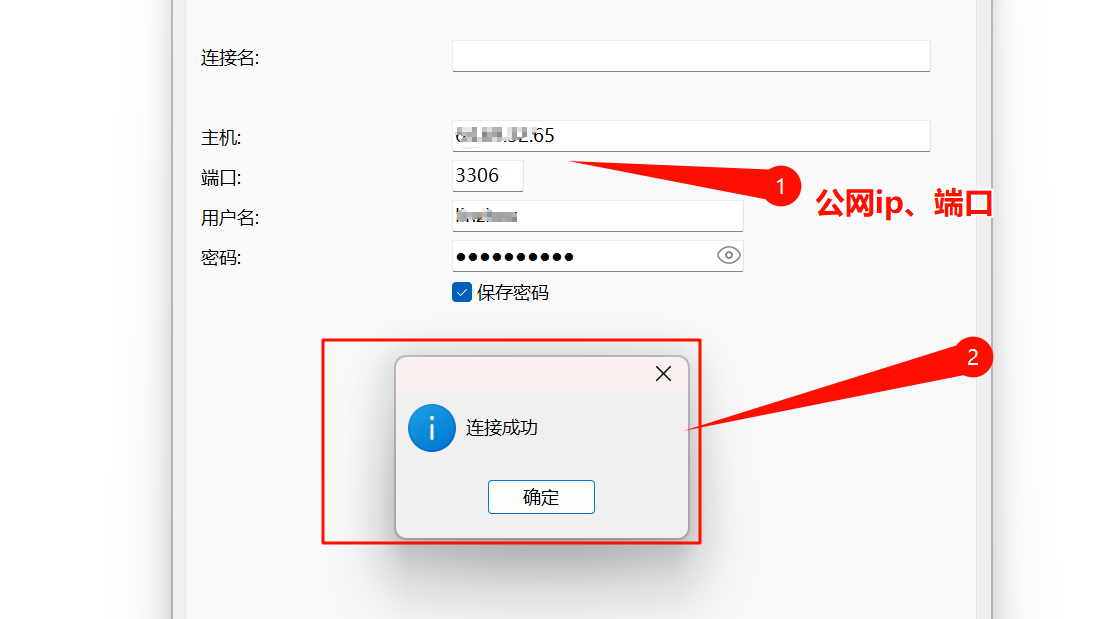Image resolution: width=1119 pixels, height=619 pixels.
Task: Click the 连接成功 message text
Action: tap(502, 428)
